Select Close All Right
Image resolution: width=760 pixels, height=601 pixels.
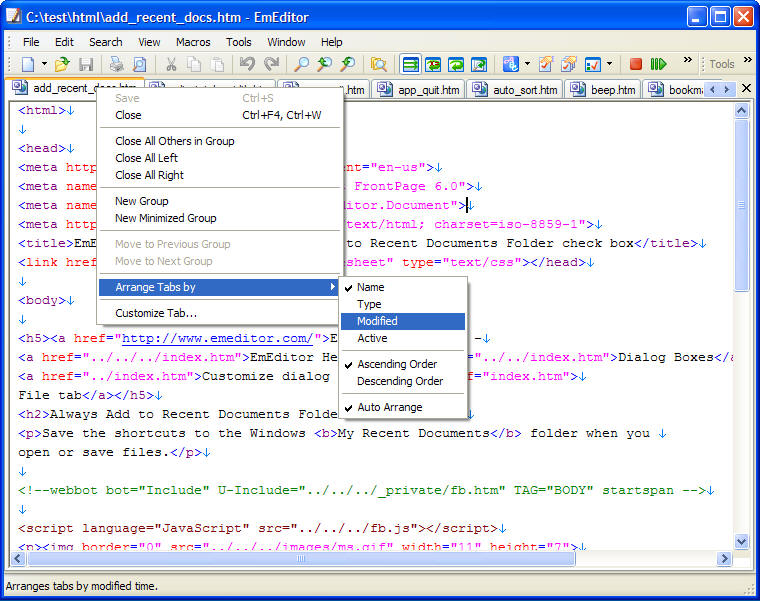coord(220,175)
